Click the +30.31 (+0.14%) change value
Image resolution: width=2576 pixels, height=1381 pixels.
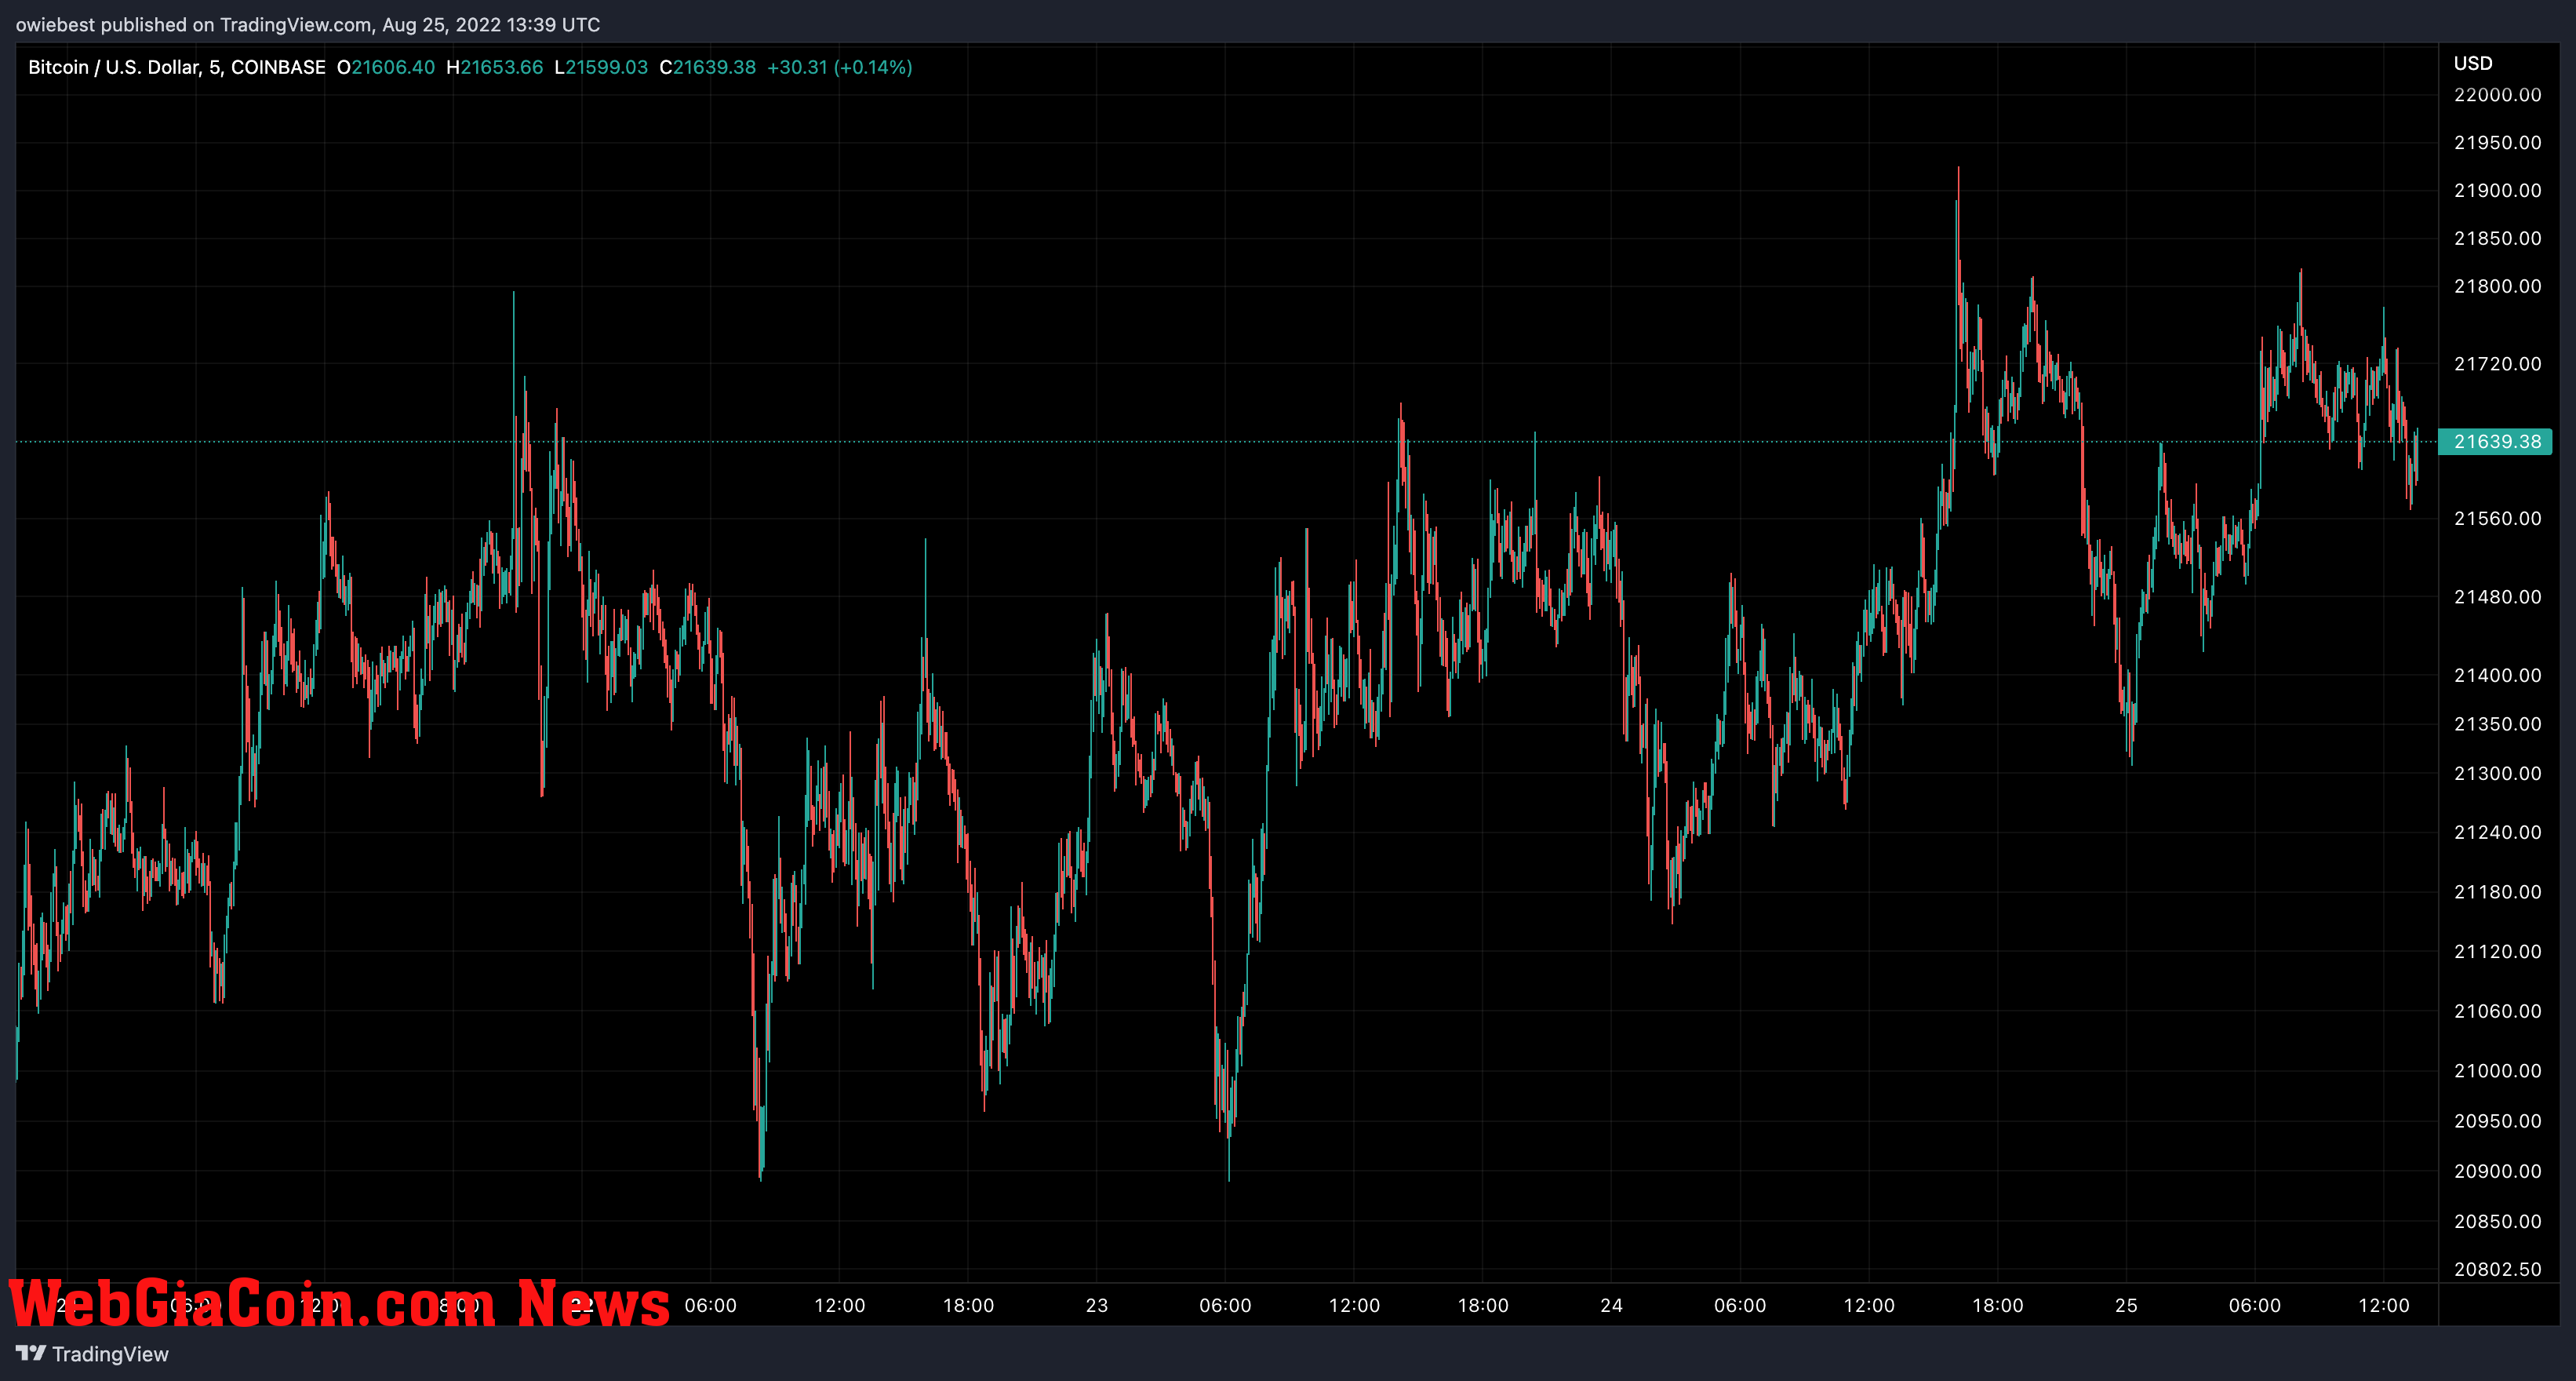point(840,67)
